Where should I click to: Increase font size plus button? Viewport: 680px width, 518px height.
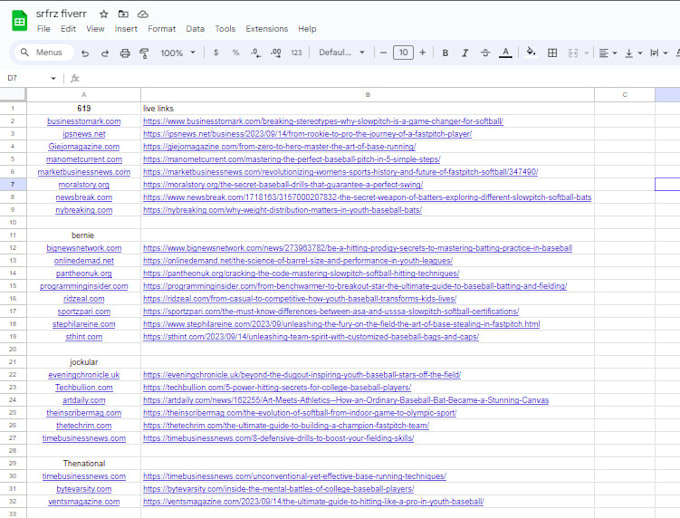[x=422, y=52]
